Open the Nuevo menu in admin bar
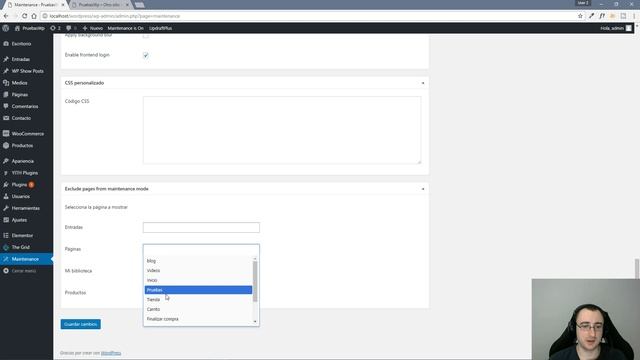The width and height of the screenshot is (640, 360). 93,28
